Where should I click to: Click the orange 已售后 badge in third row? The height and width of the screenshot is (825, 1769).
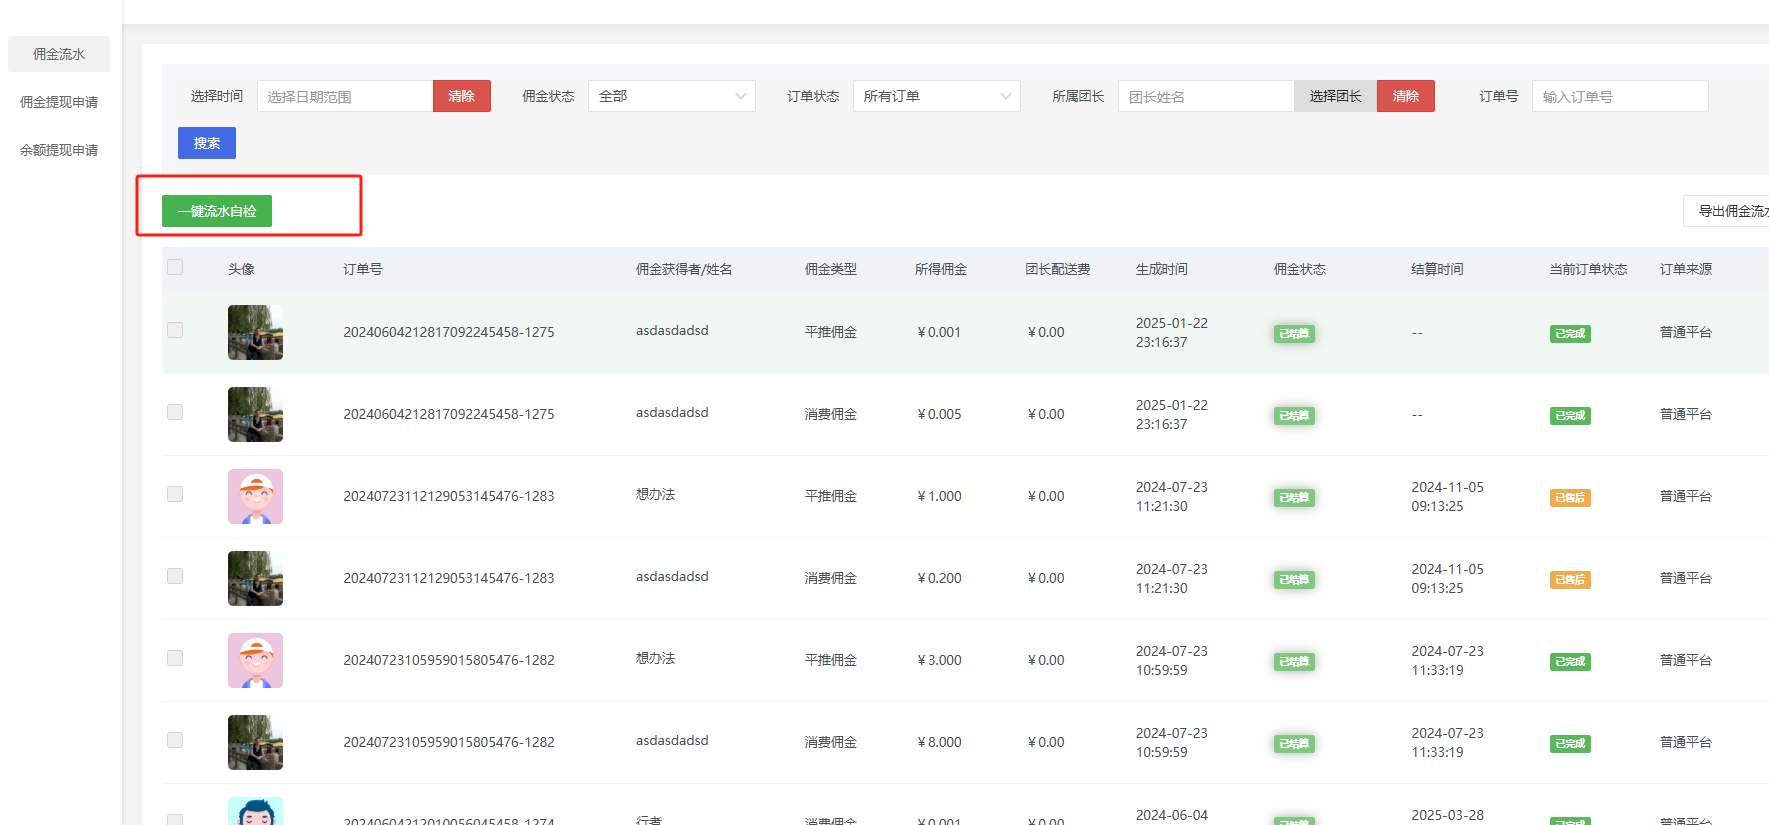coord(1569,498)
